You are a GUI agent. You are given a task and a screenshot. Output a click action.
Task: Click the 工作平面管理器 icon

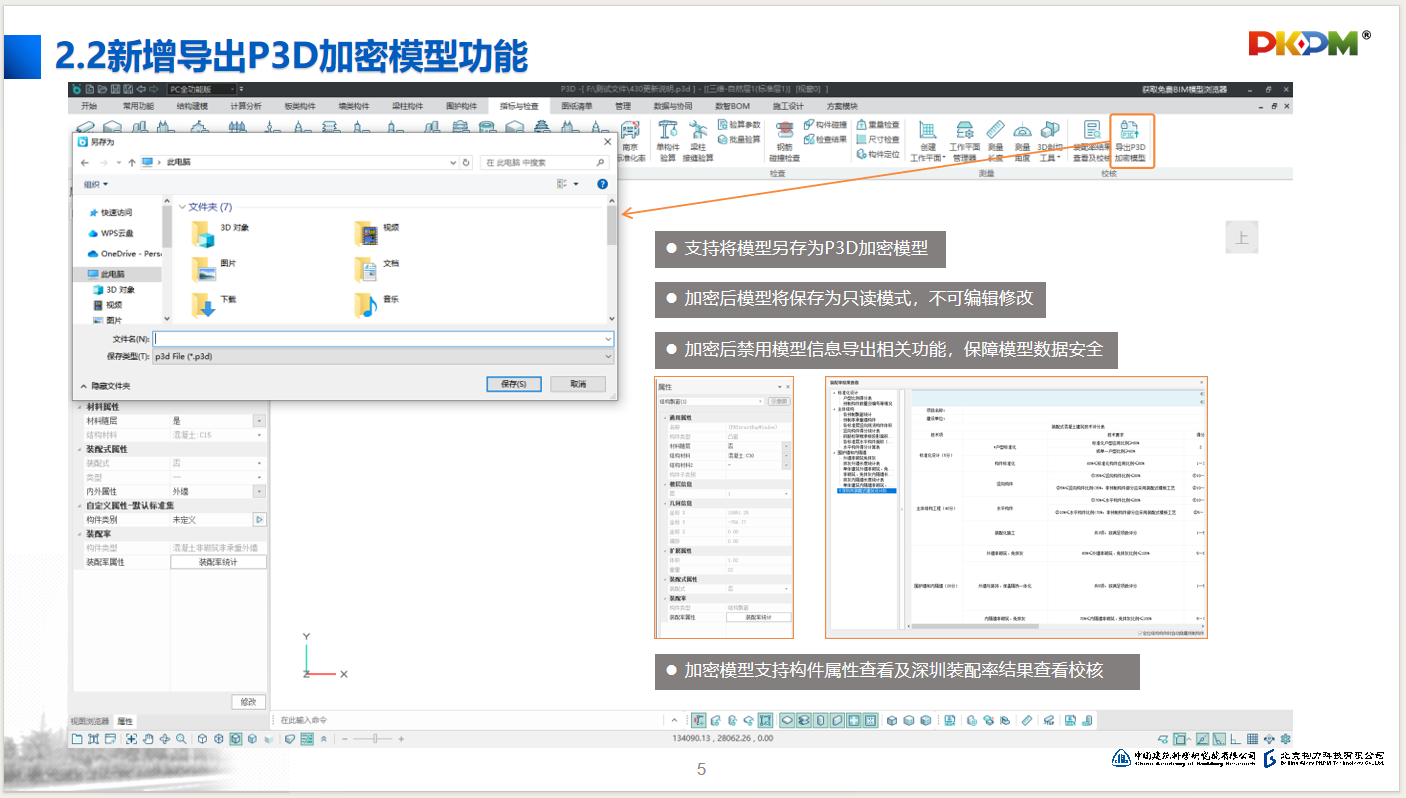pyautogui.click(x=964, y=139)
